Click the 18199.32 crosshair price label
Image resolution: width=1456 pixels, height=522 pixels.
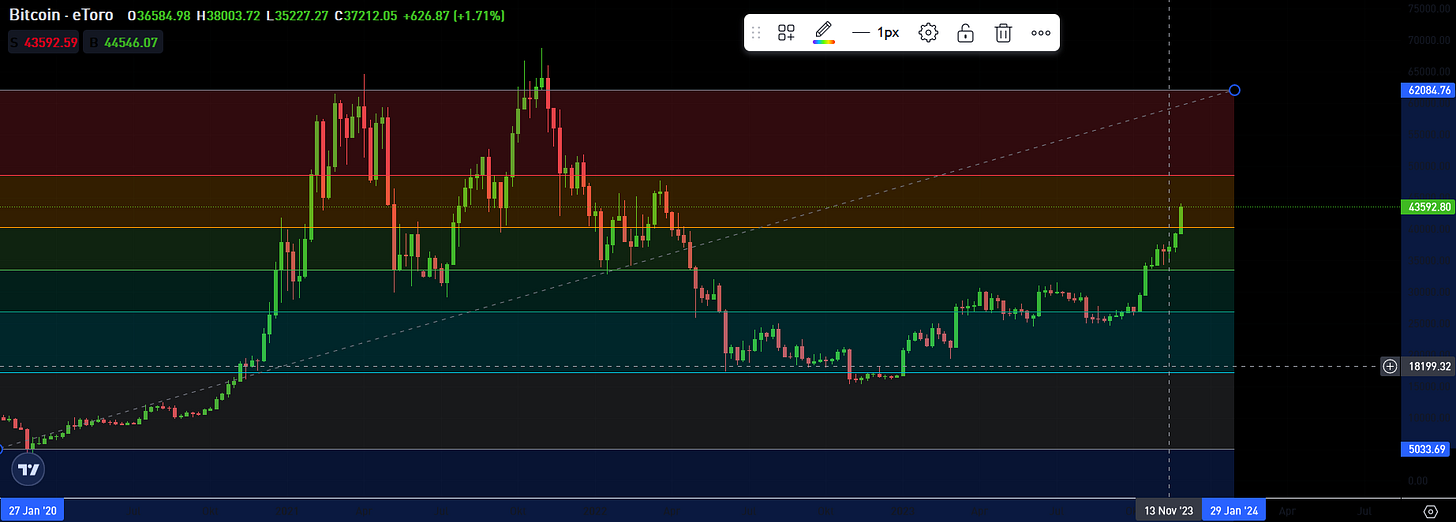point(1429,367)
